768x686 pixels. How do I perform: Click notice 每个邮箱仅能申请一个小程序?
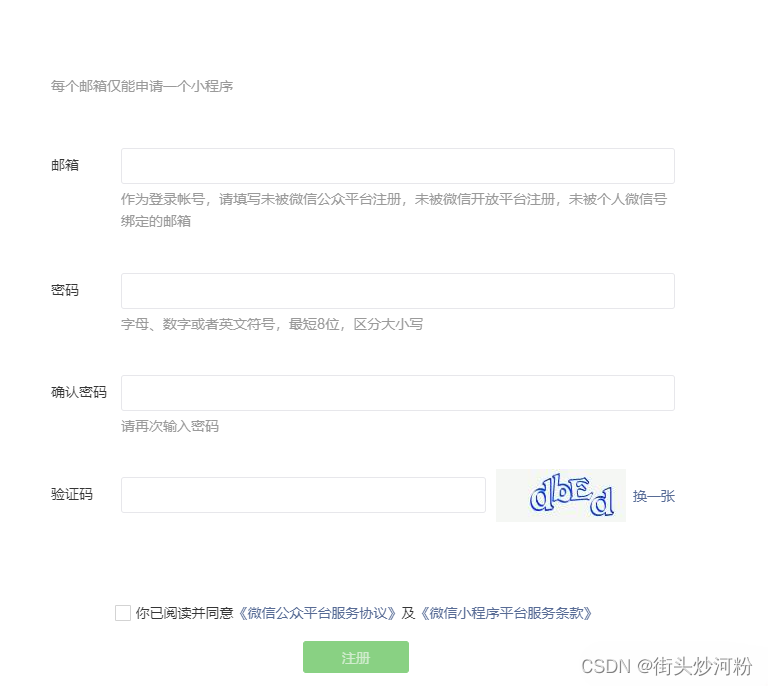pyautogui.click(x=142, y=86)
